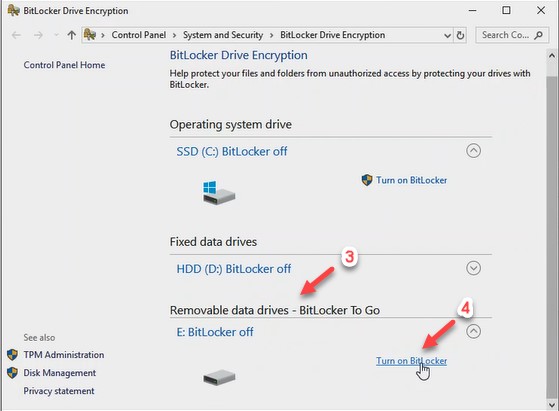Turn on BitLocker for SSD (C:)
Viewport: 559px width, 411px height.
point(411,180)
